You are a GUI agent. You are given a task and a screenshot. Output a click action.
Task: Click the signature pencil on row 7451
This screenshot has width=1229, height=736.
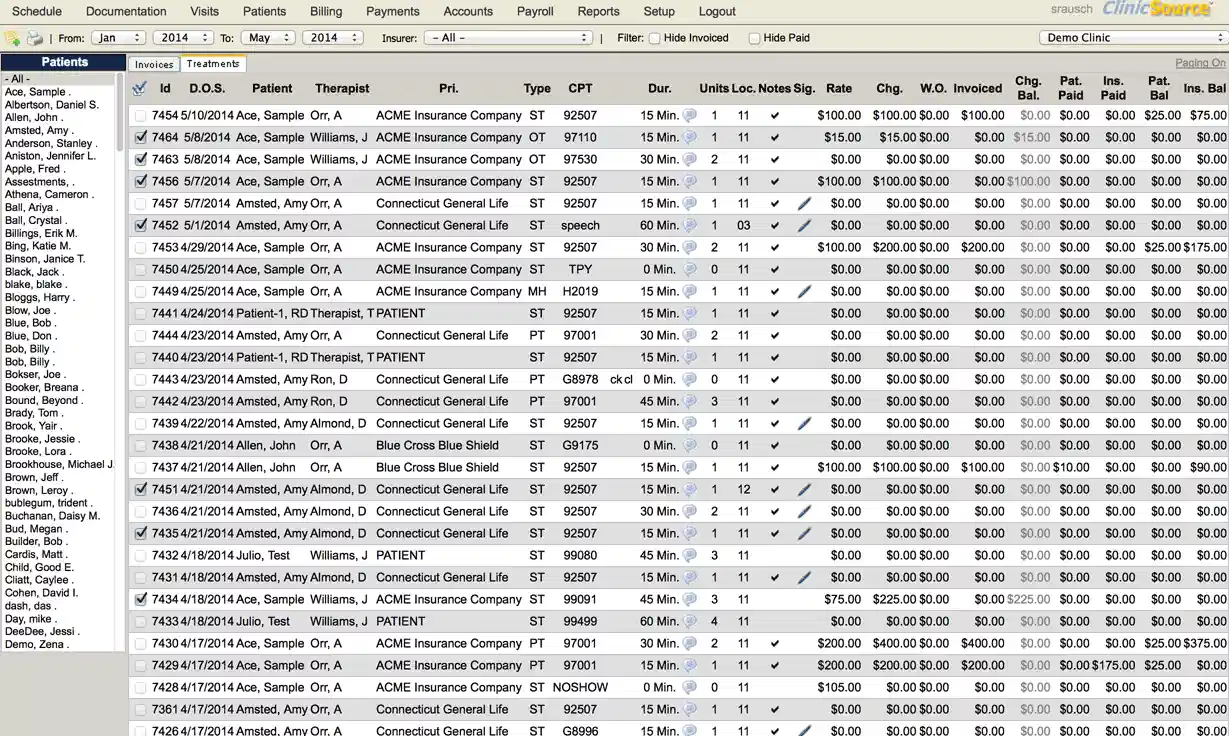pyautogui.click(x=804, y=489)
